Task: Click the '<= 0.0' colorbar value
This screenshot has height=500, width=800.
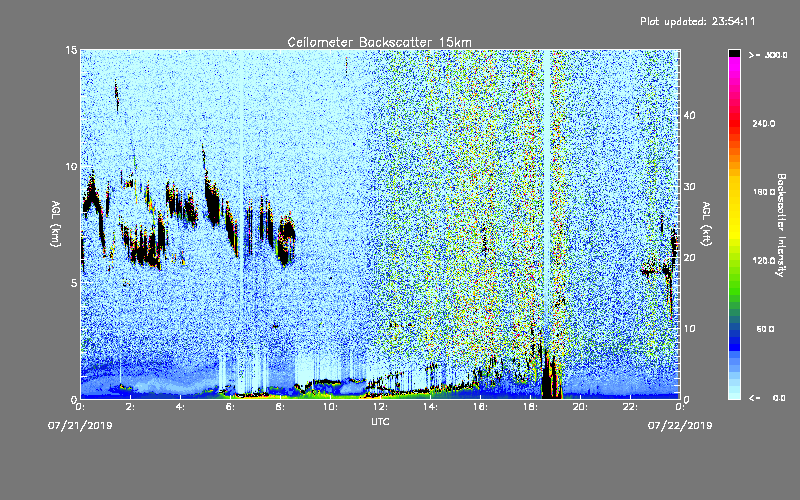Action: pyautogui.click(x=767, y=397)
